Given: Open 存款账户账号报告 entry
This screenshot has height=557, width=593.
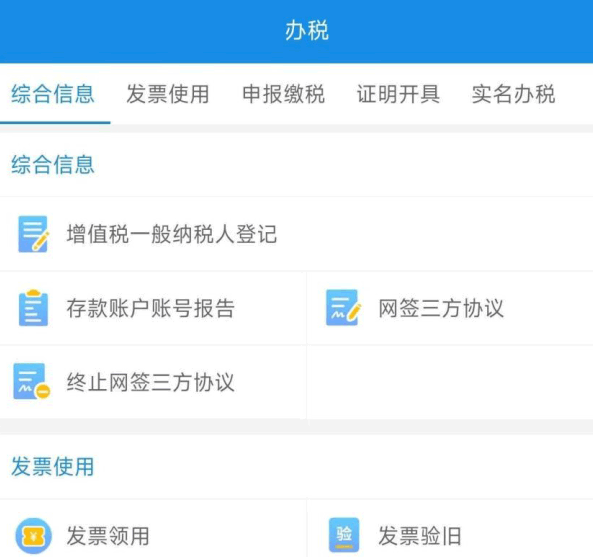Looking at the screenshot, I should click(153, 308).
